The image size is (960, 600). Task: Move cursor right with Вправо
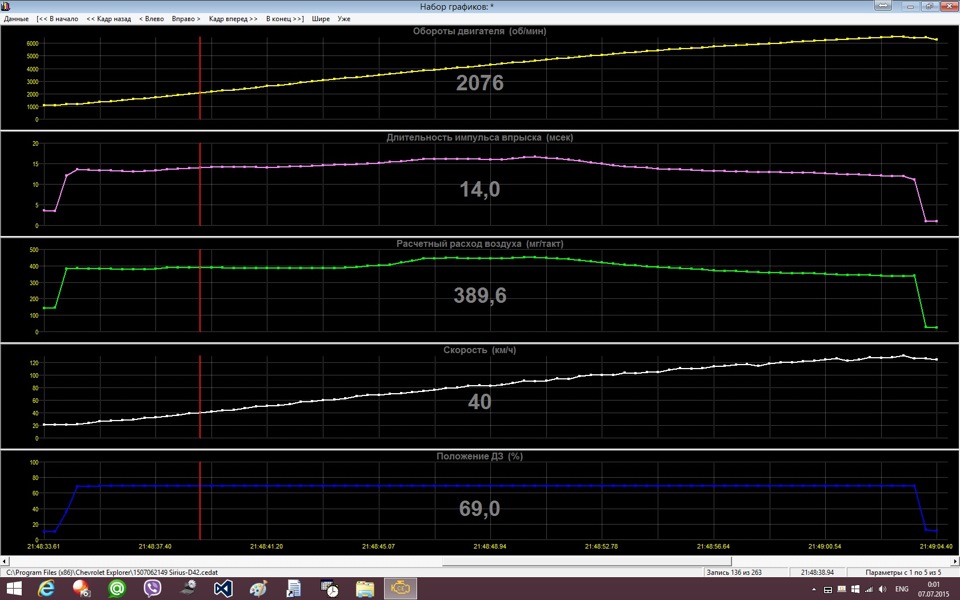[x=186, y=19]
